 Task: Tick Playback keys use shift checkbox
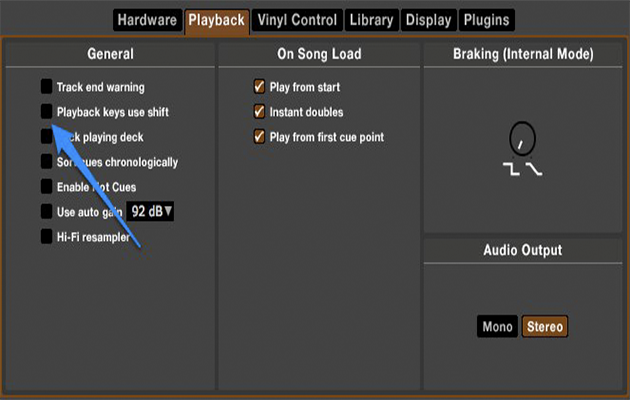[x=46, y=112]
